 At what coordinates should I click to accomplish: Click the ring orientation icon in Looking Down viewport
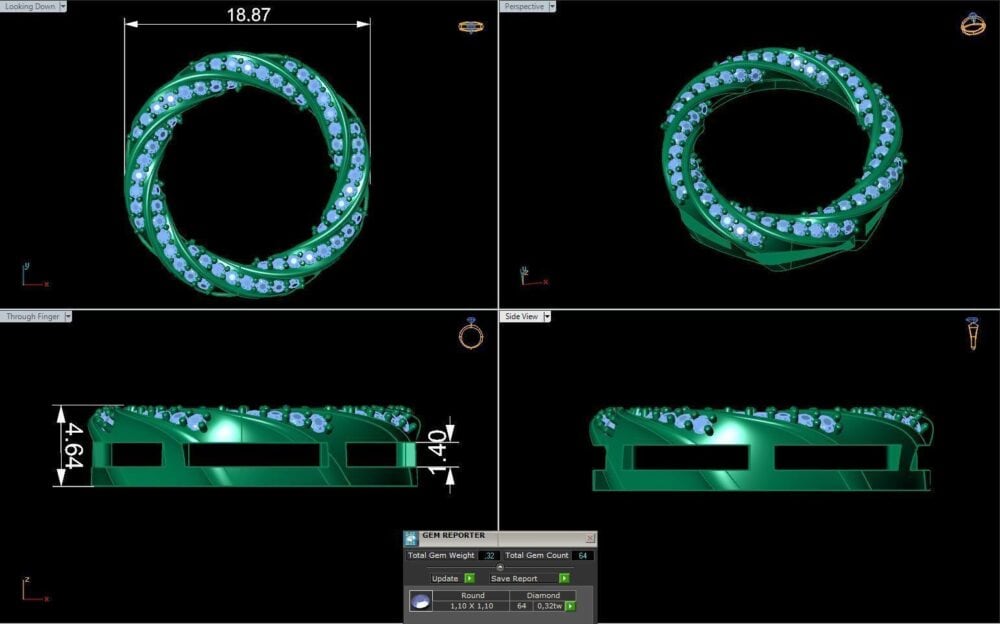tap(469, 26)
